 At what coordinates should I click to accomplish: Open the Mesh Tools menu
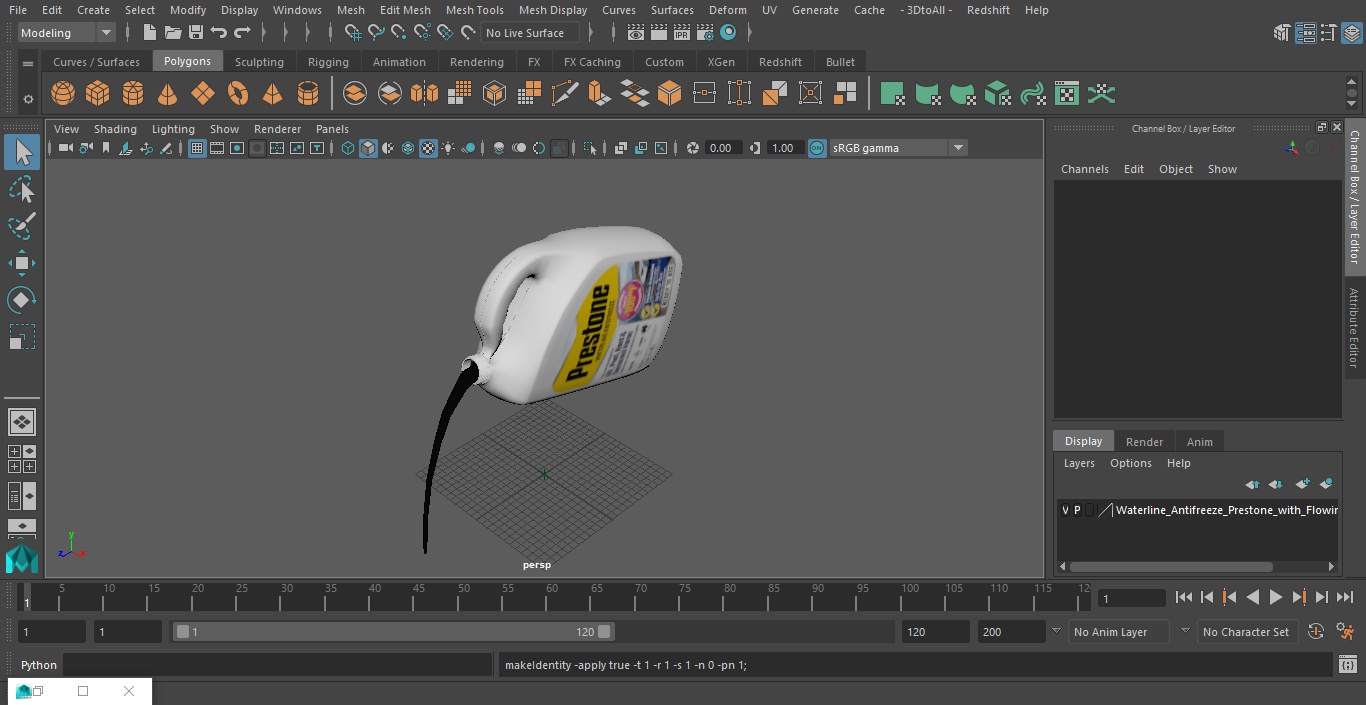(474, 10)
